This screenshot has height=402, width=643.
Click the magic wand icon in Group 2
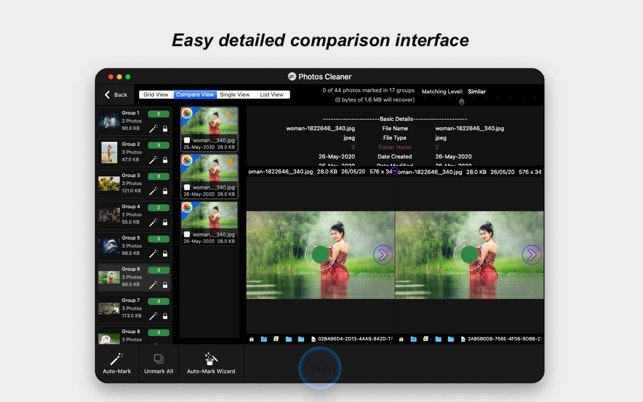[x=153, y=160]
